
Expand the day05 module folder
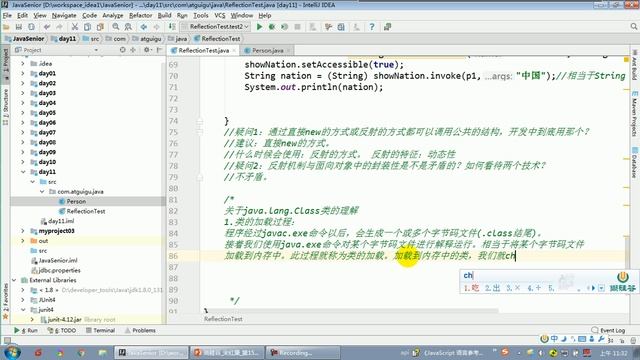point(23,113)
